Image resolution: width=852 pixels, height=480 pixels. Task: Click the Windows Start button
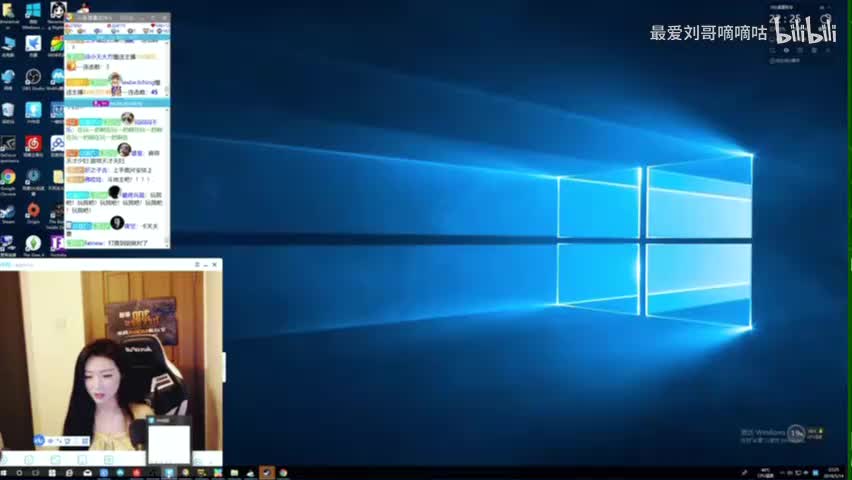4,473
